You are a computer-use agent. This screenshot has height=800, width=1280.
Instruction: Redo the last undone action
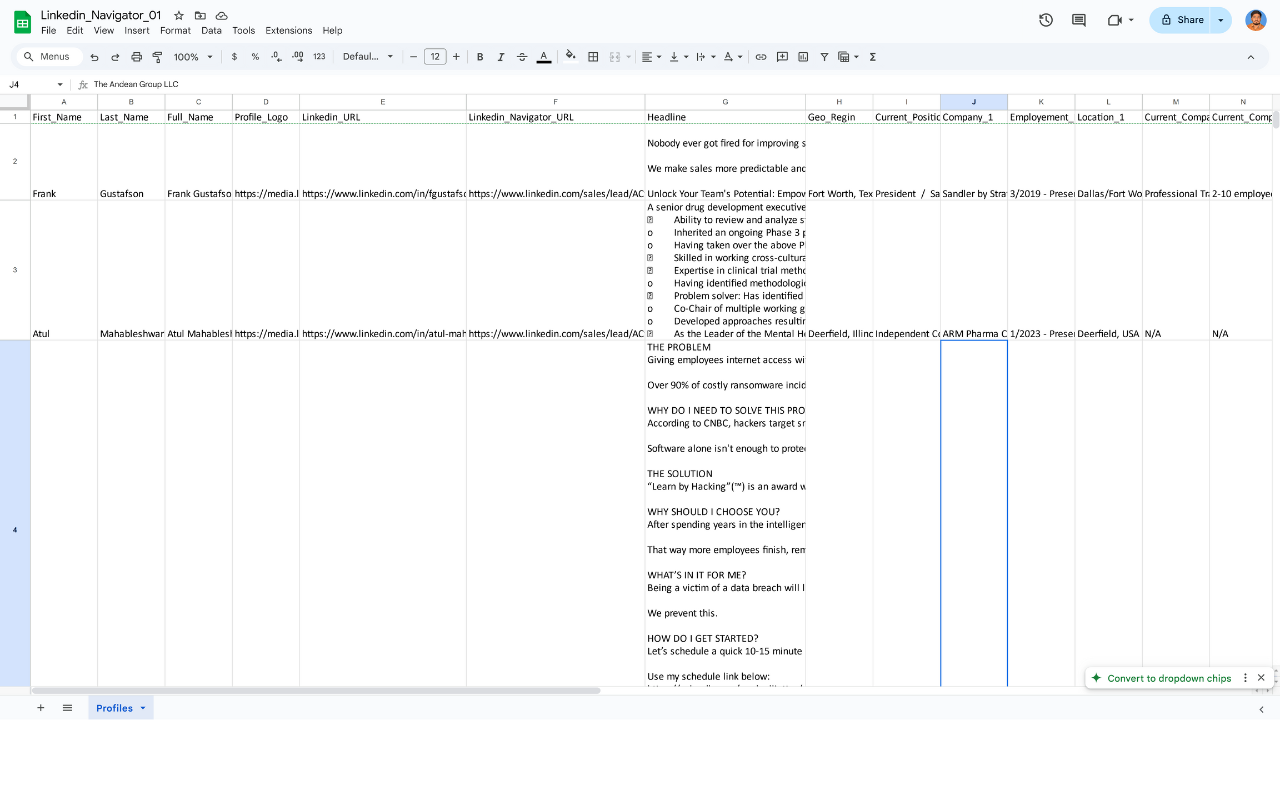[x=115, y=57]
